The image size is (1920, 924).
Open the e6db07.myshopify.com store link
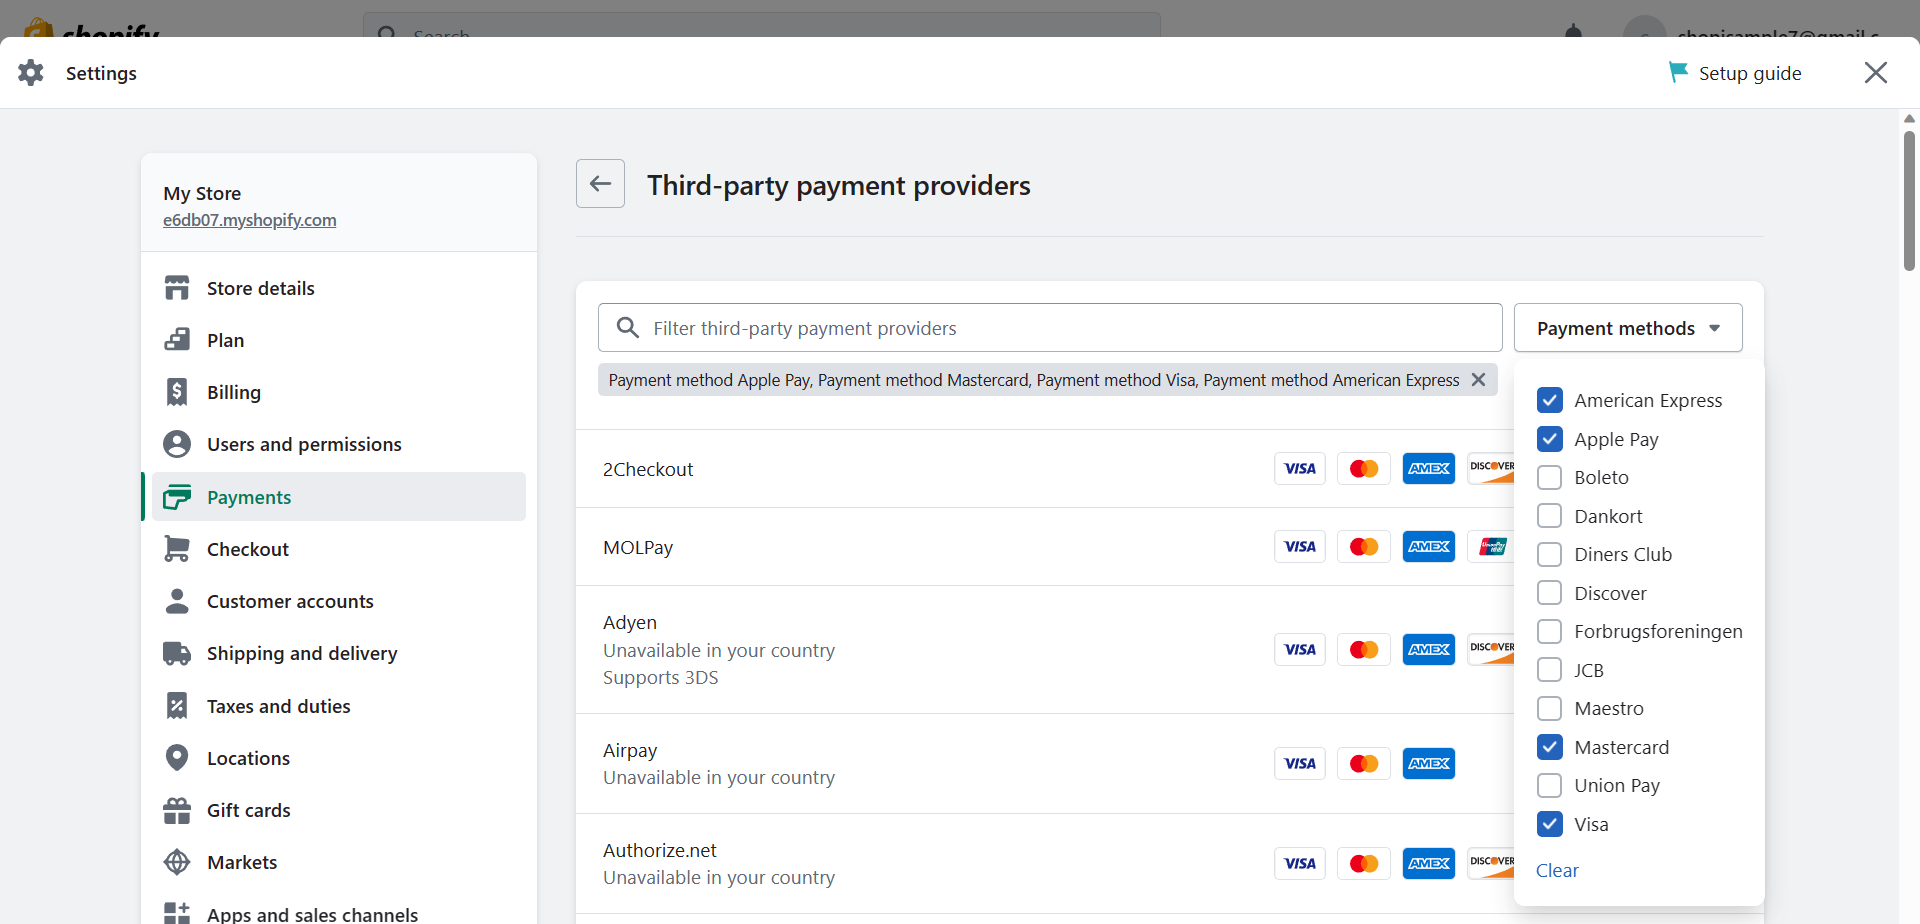click(x=250, y=220)
